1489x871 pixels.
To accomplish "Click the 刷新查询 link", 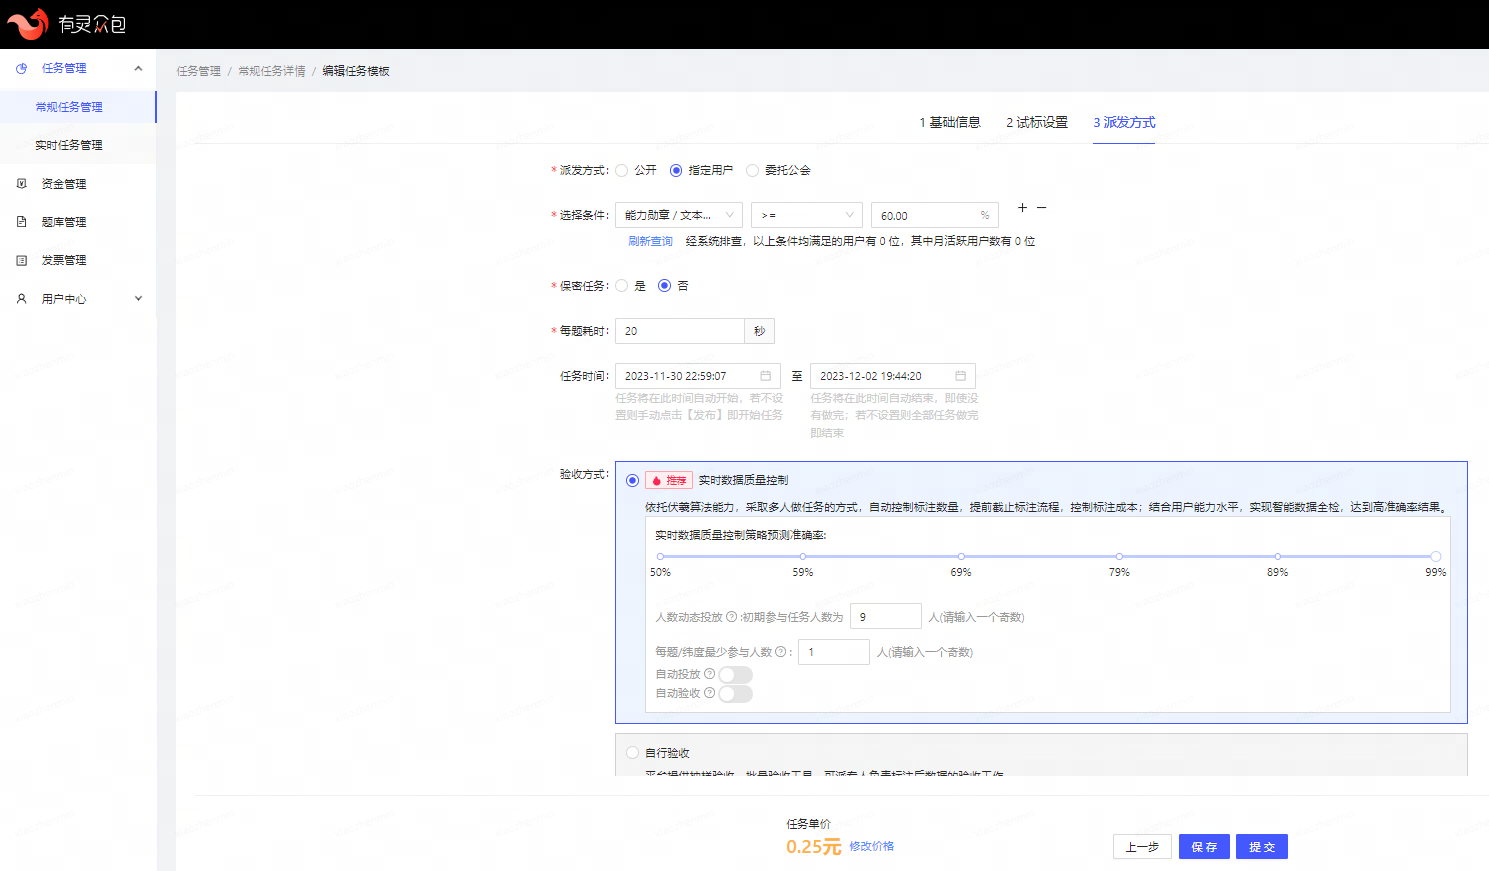I will (x=650, y=241).
